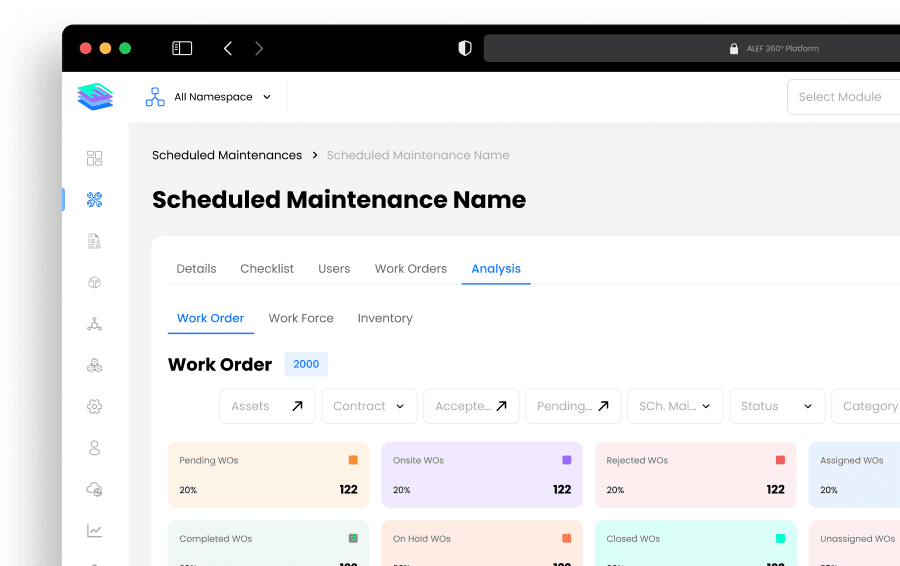The width and height of the screenshot is (900, 566).
Task: Switch to the Checklist tab
Action: click(267, 269)
